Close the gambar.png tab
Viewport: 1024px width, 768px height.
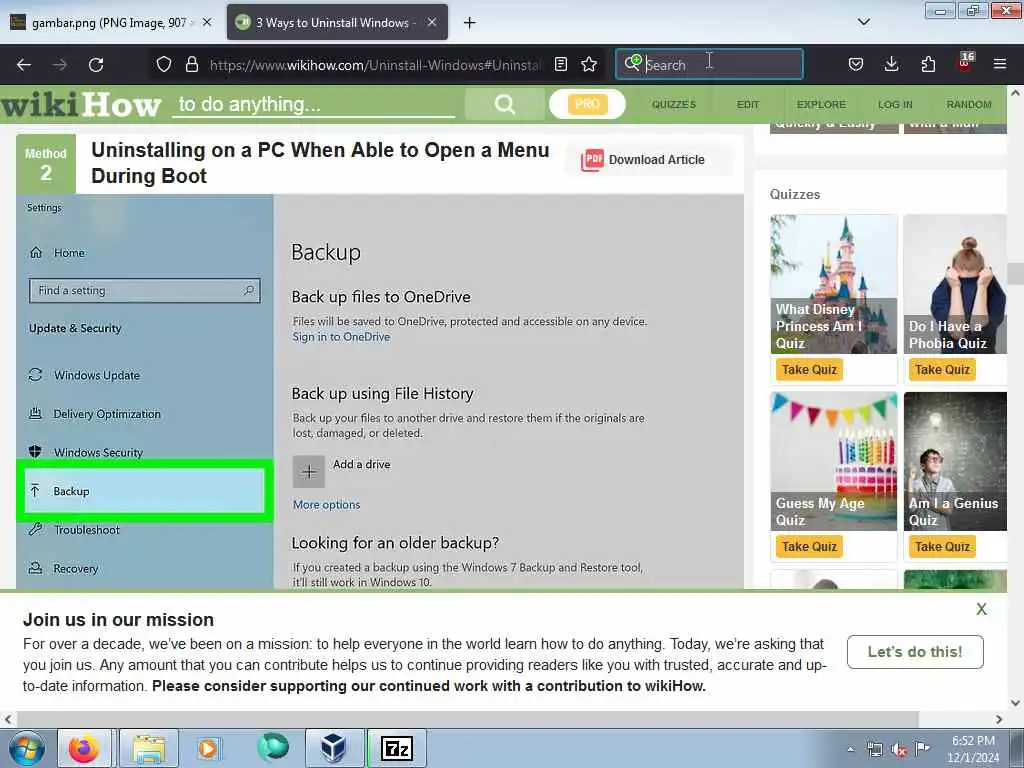pos(207,22)
